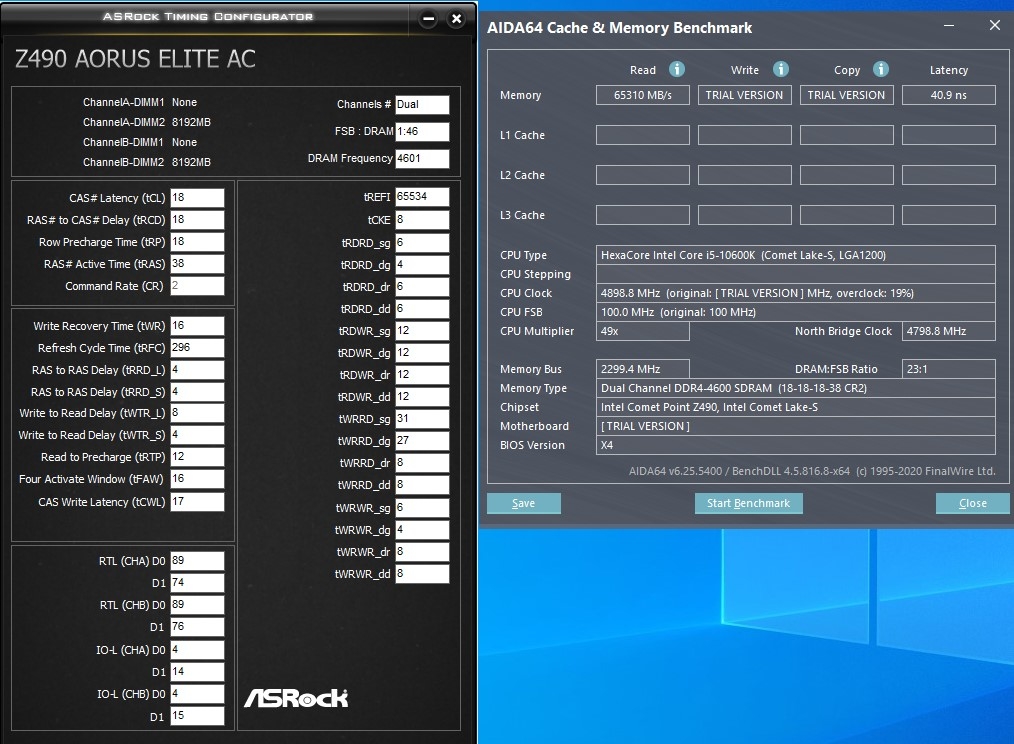Click the IO-L (CHA) D0 field
Screen dimensions: 1014x744
(x=197, y=650)
